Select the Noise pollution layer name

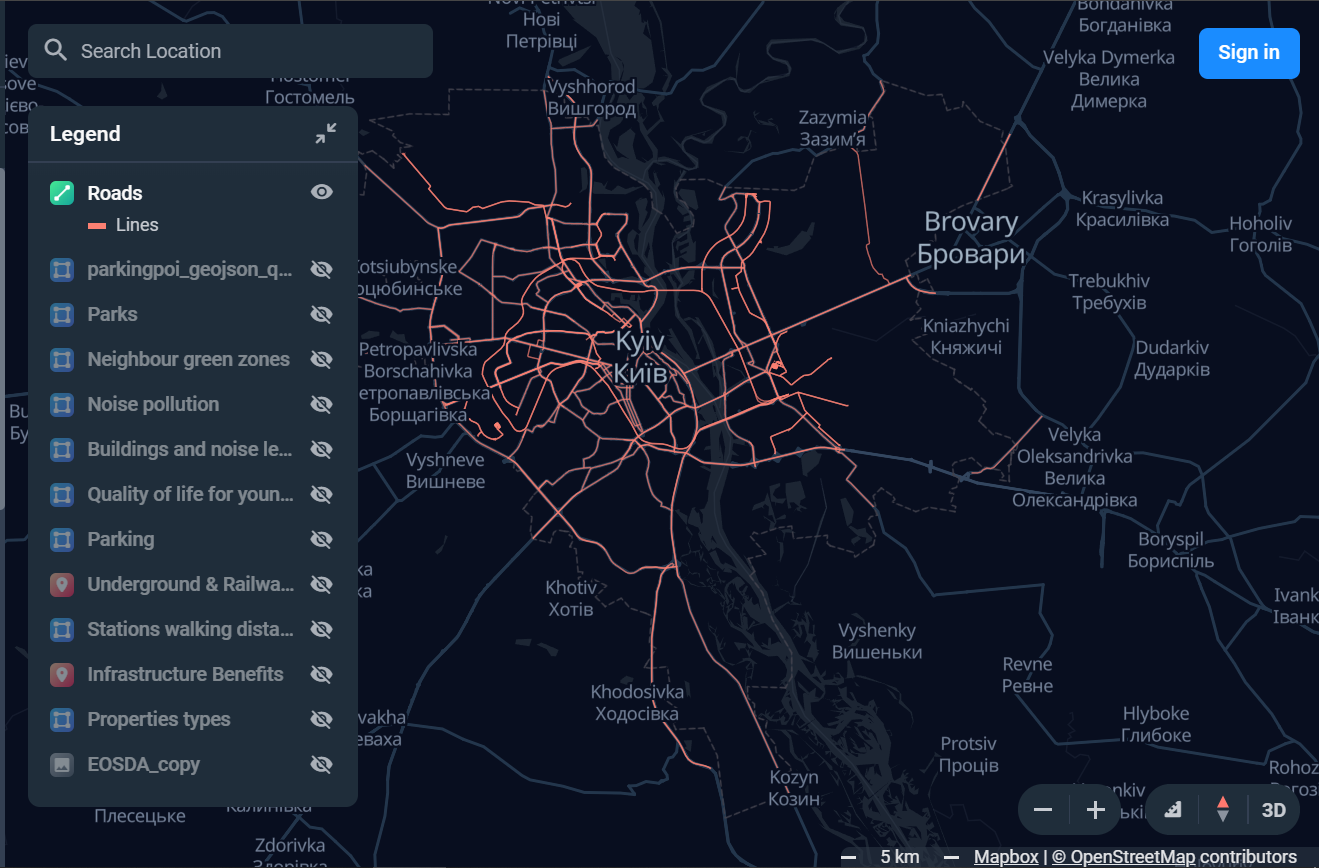point(153,404)
